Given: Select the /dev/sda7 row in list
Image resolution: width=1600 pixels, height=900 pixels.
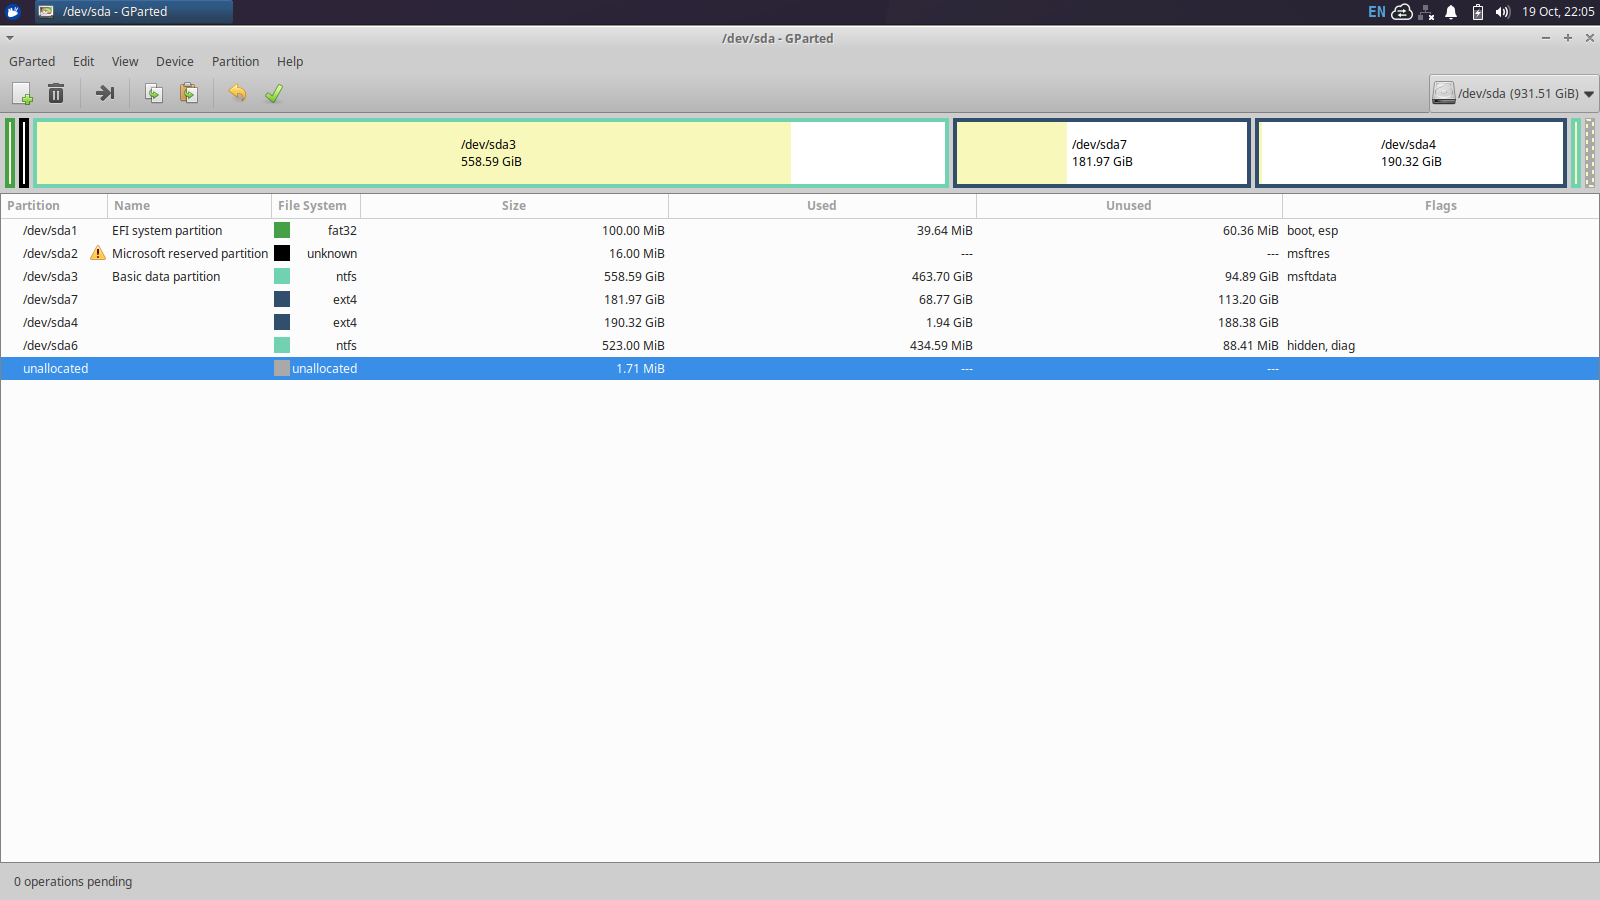Looking at the screenshot, I should (x=800, y=299).
